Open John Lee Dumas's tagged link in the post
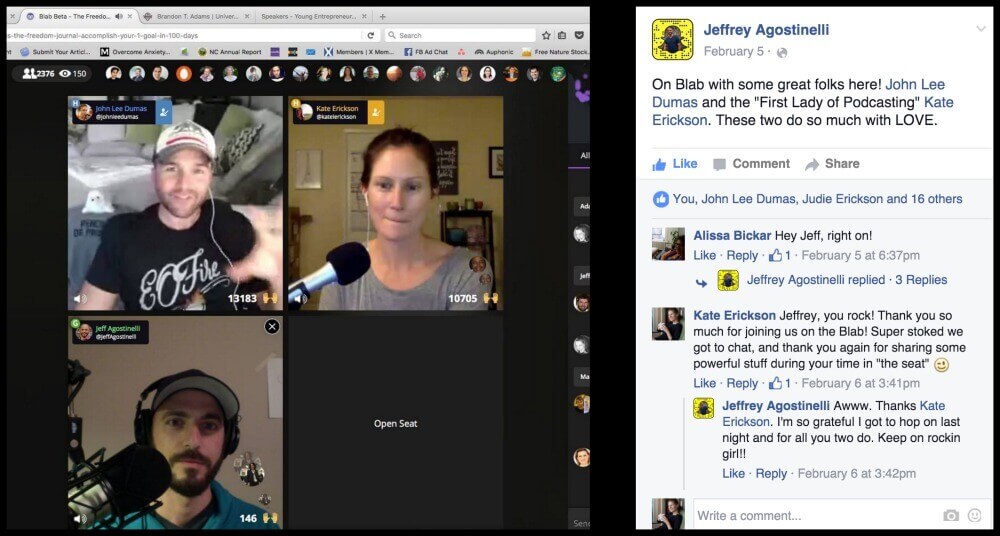The height and width of the screenshot is (536, 1000). [798, 93]
